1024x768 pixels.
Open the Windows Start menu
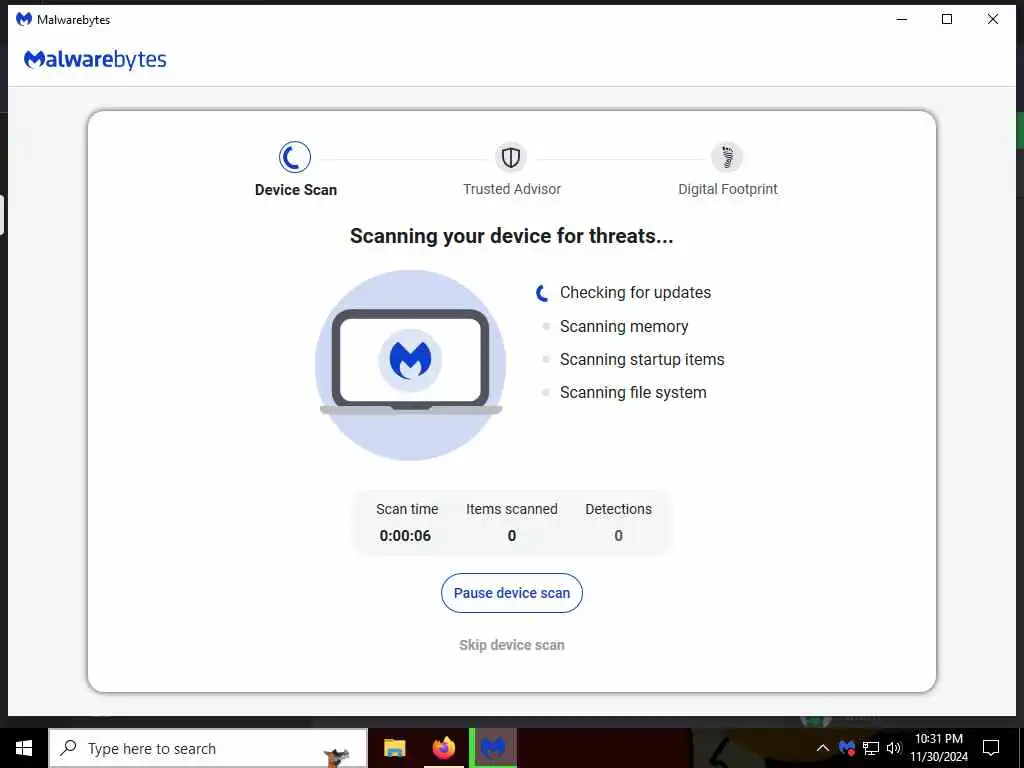24,748
